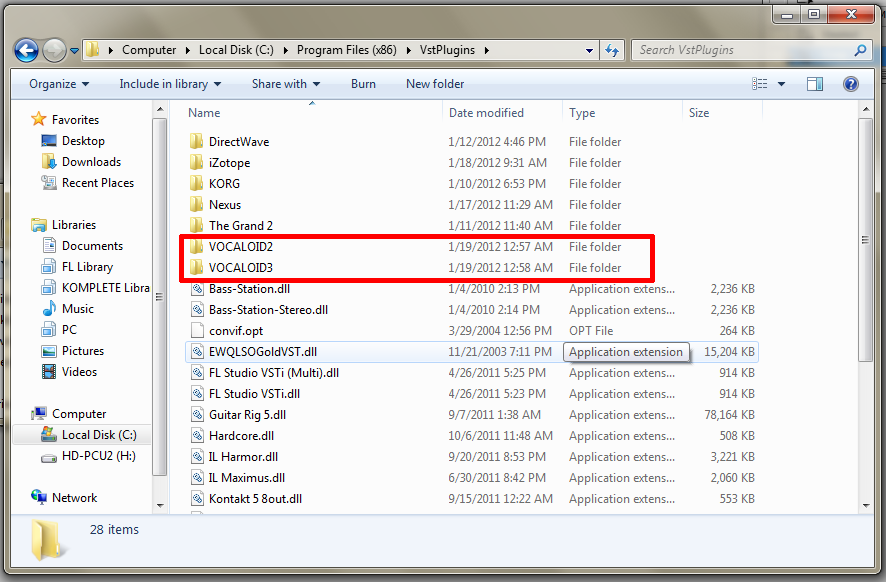Click the blue Back navigation arrow
This screenshot has width=886, height=582.
[x=26, y=51]
